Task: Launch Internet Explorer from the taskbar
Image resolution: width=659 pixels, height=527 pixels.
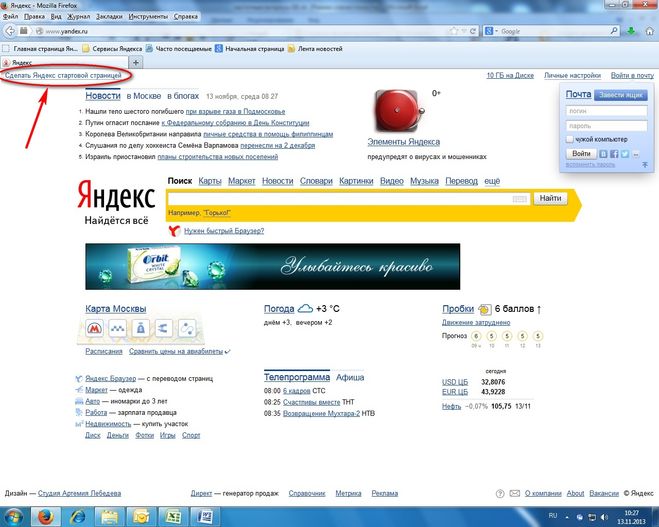Action: click(x=78, y=516)
